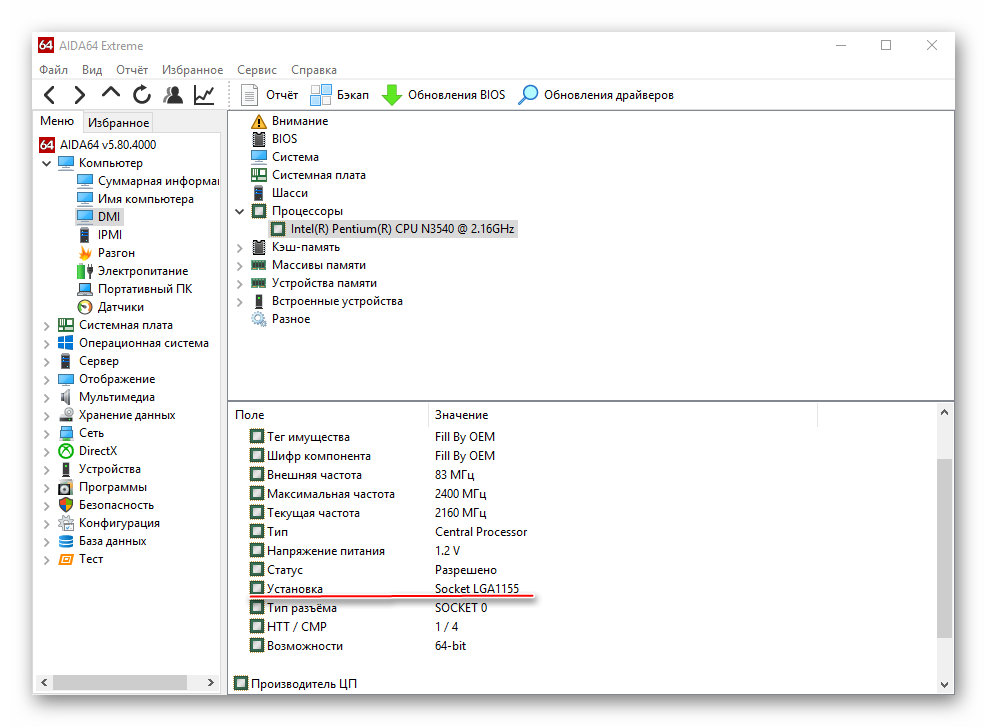The height and width of the screenshot is (727, 987).
Task: Expand the Системная плата node in sidebar
Action: tap(47, 325)
